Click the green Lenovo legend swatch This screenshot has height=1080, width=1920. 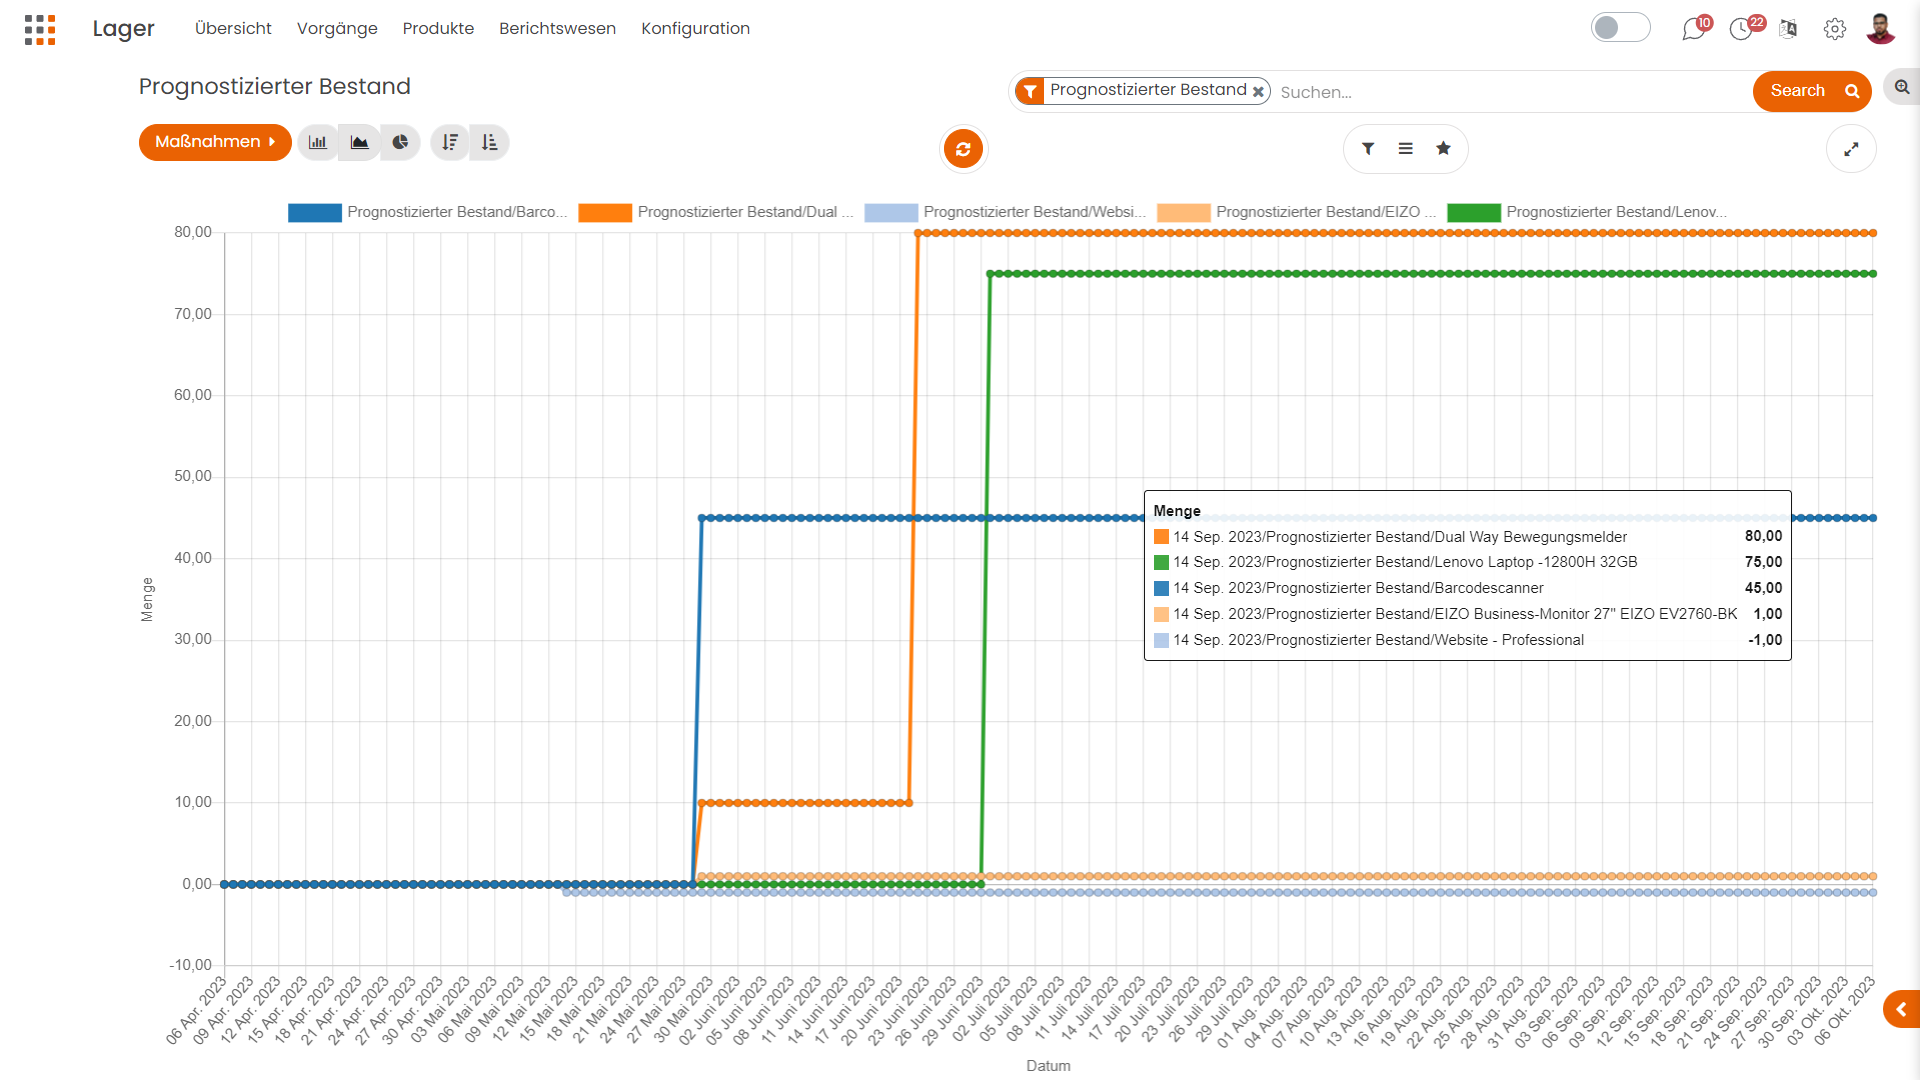pos(1474,212)
